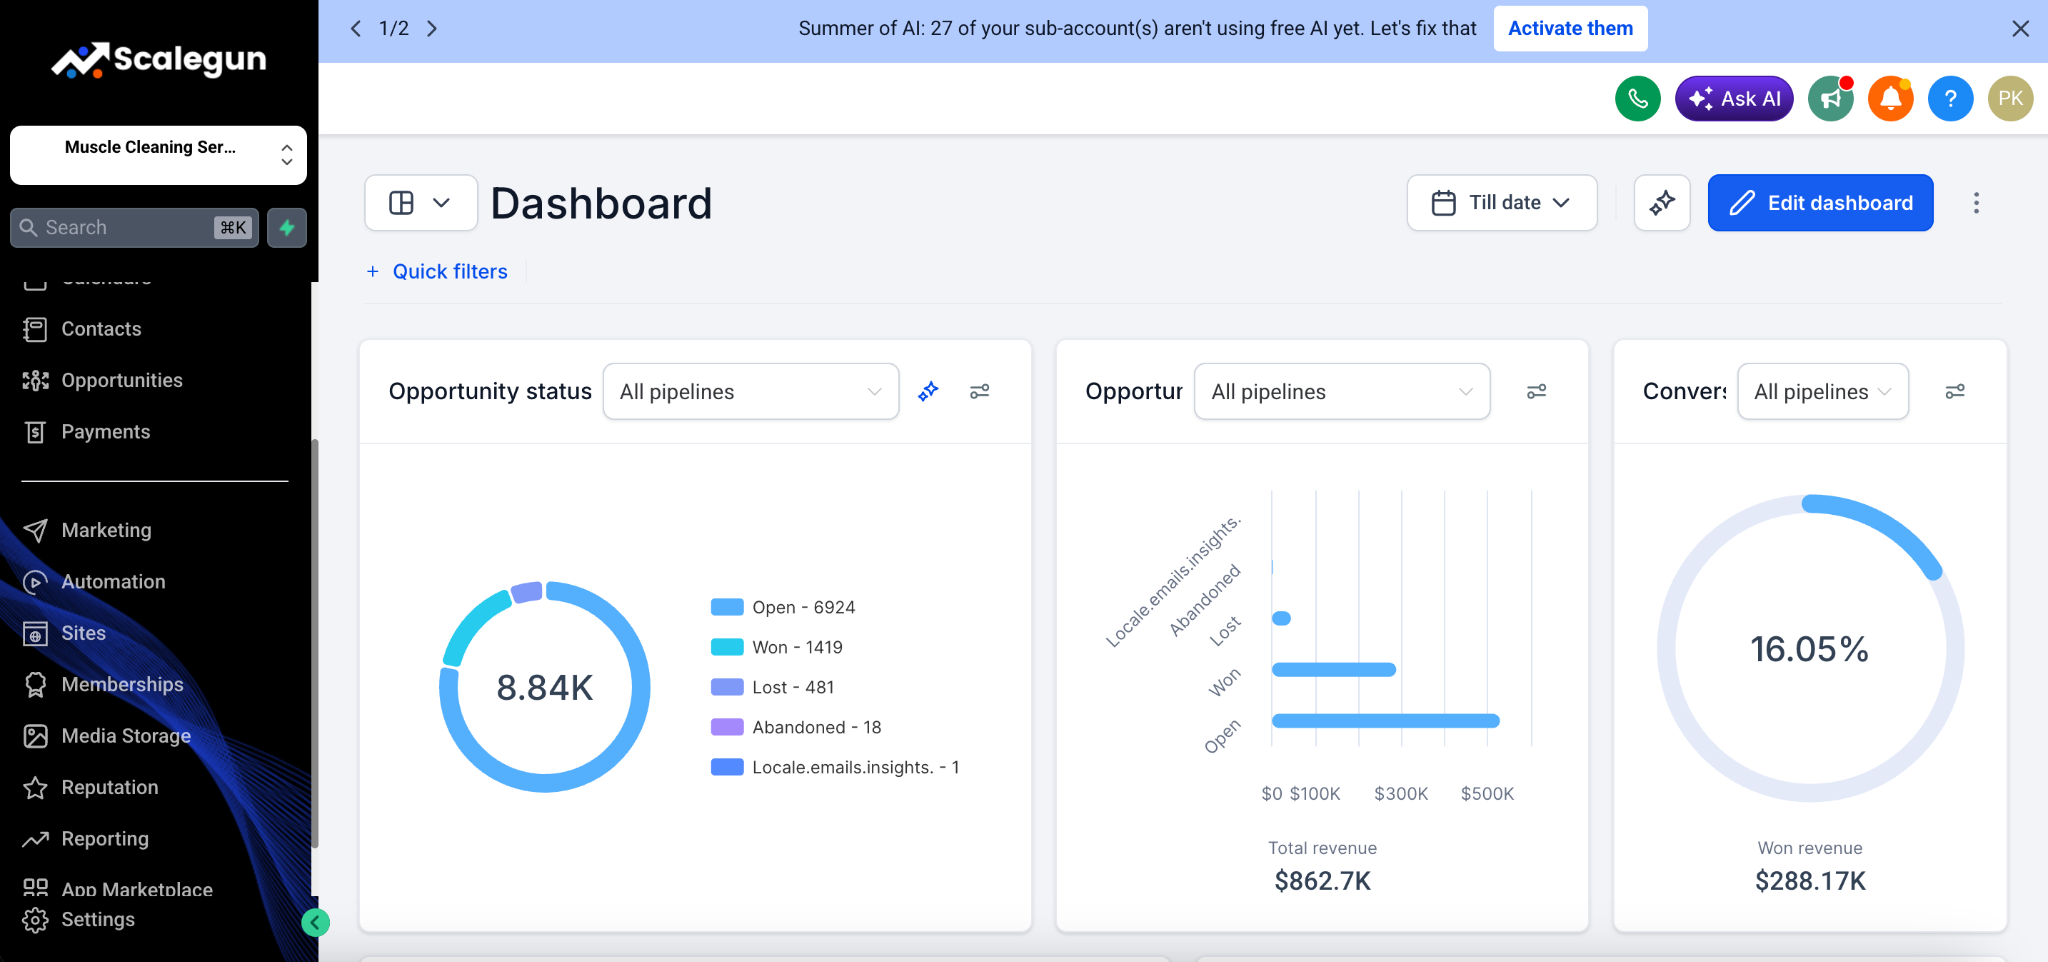The height and width of the screenshot is (962, 2048).
Task: Open the dashboard three-dot more menu
Action: (x=1976, y=203)
